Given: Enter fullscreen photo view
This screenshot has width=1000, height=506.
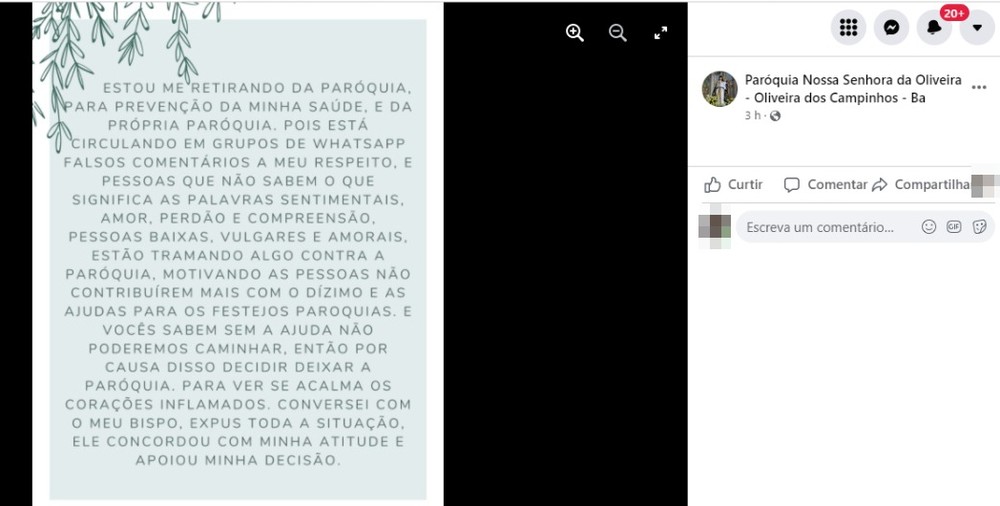Looking at the screenshot, I should click(661, 33).
